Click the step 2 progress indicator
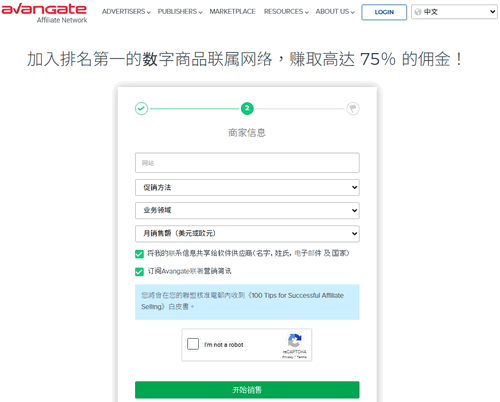Screen dimensions: 500x402 pos(247,108)
